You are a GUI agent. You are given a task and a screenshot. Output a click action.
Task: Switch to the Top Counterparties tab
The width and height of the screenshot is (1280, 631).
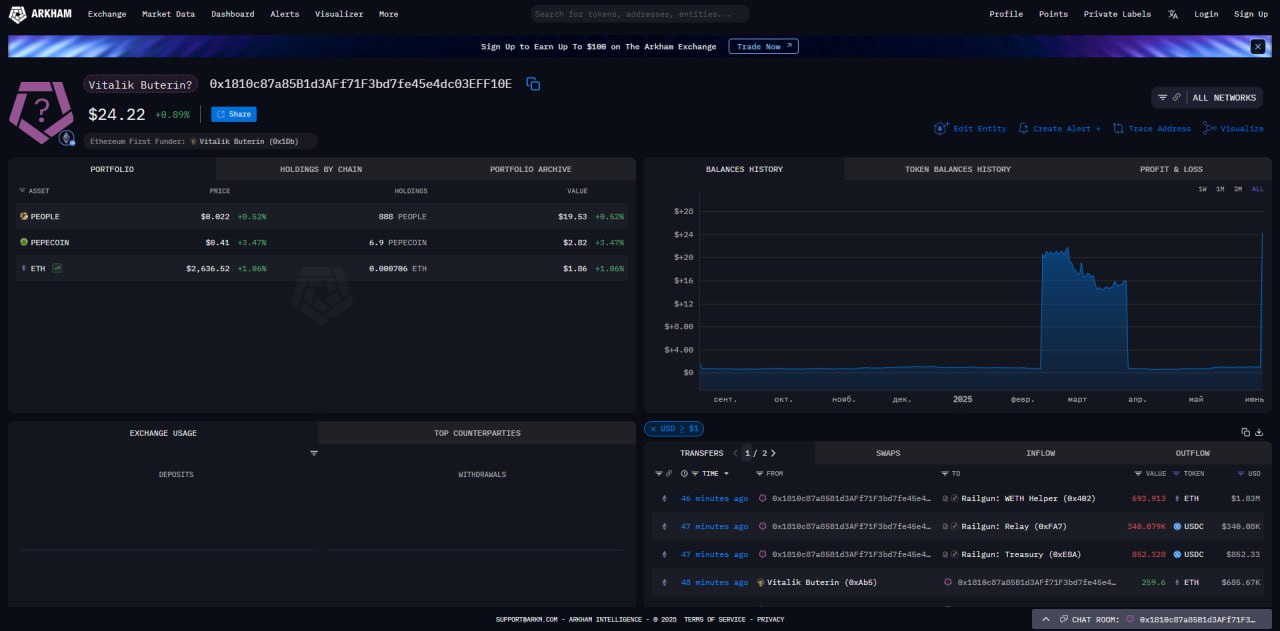pyautogui.click(x=477, y=433)
